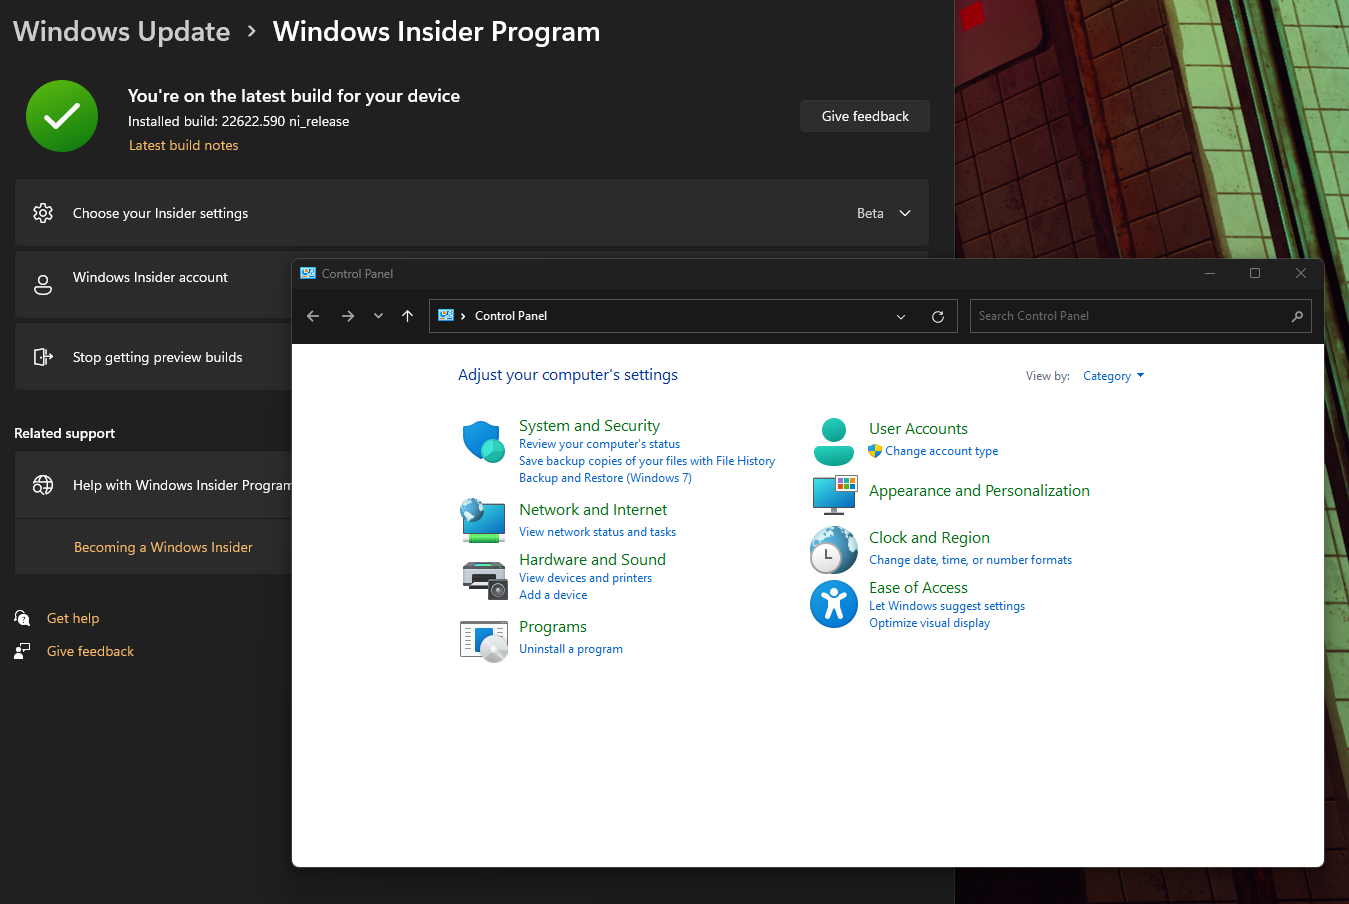Screen dimensions: 1349x904
Task: Click the Give feedback button
Action: tap(864, 116)
